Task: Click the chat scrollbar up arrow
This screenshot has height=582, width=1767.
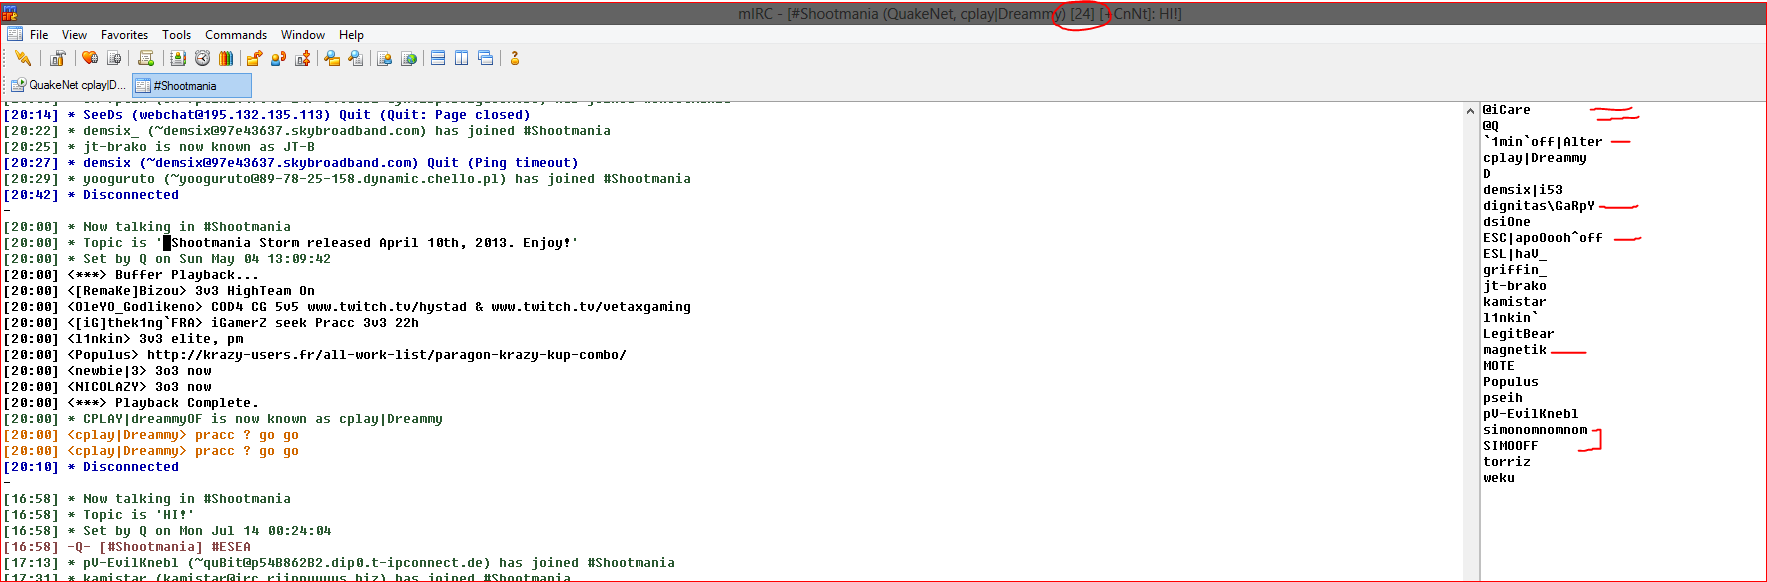Action: pos(1471,110)
